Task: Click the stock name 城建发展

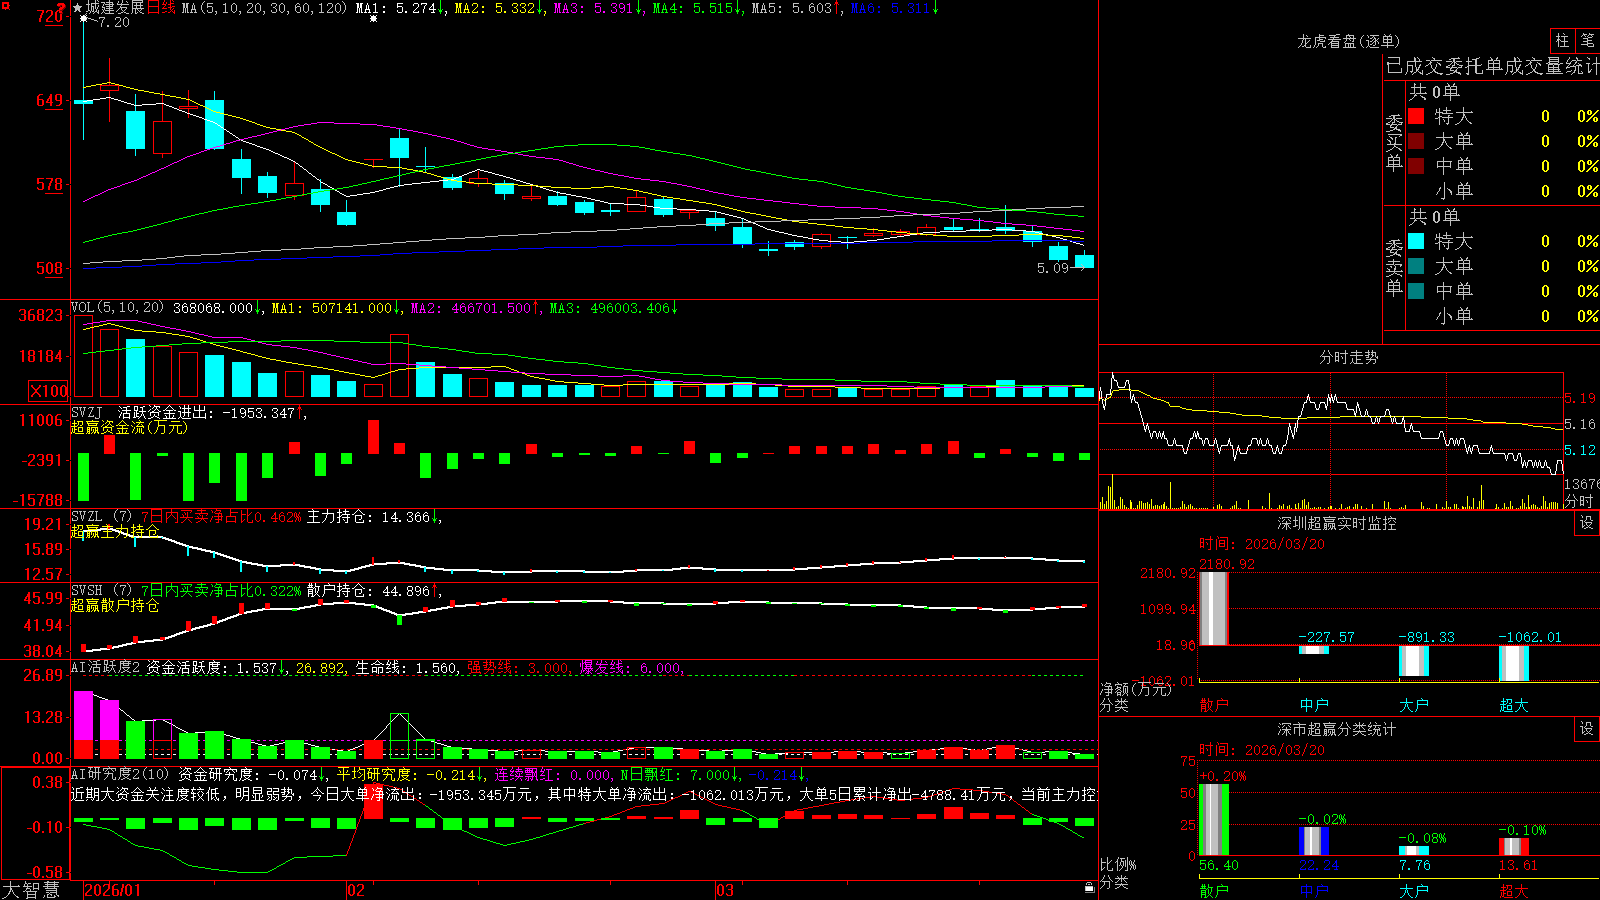Action: pos(115,8)
